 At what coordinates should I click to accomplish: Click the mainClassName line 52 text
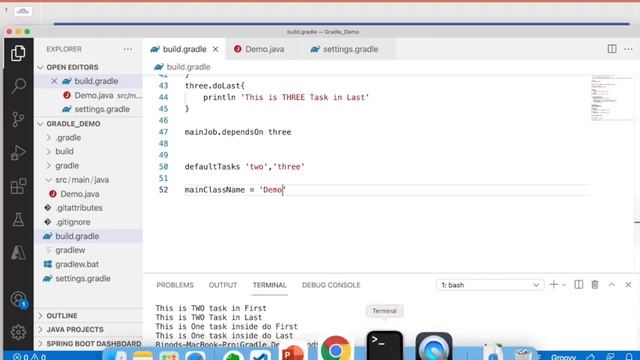click(x=235, y=190)
